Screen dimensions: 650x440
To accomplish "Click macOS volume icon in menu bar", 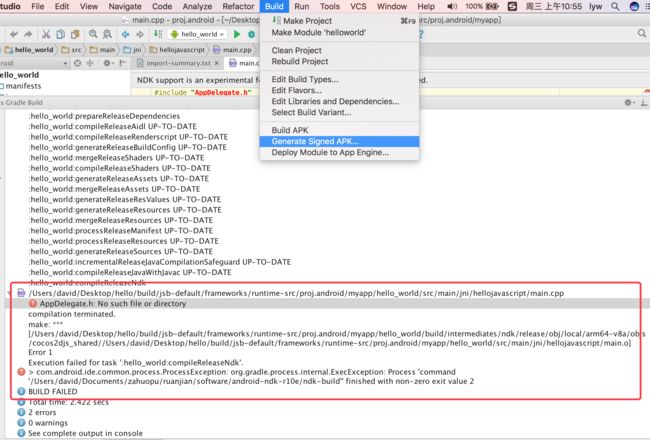I will 452,6.
